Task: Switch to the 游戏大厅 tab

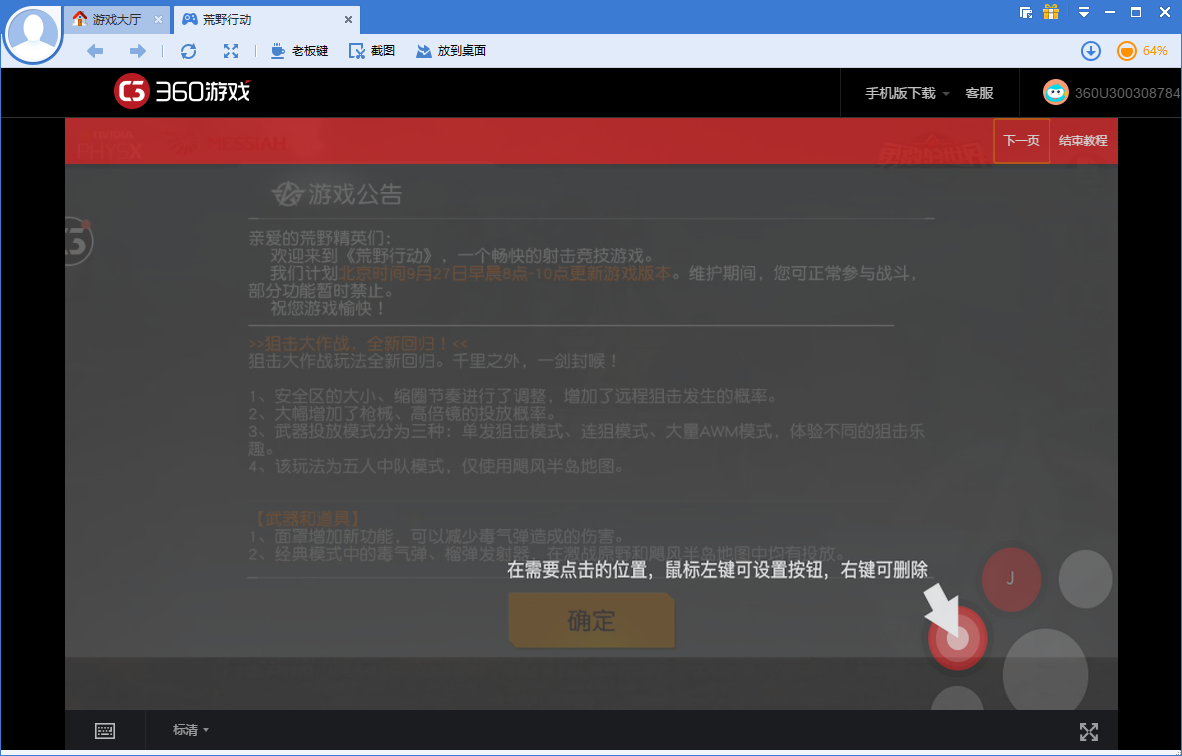Action: coord(117,20)
